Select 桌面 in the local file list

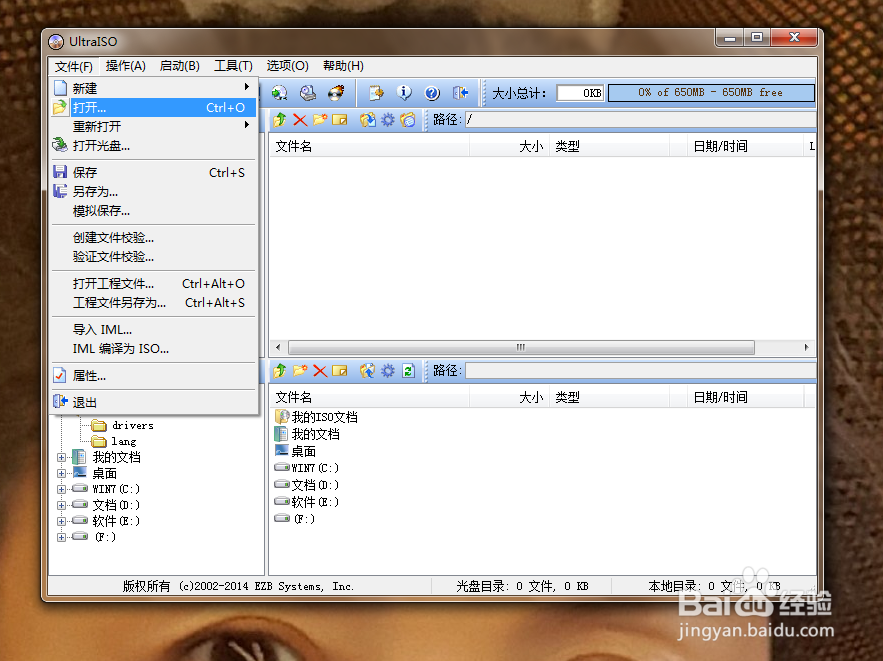coord(295,451)
